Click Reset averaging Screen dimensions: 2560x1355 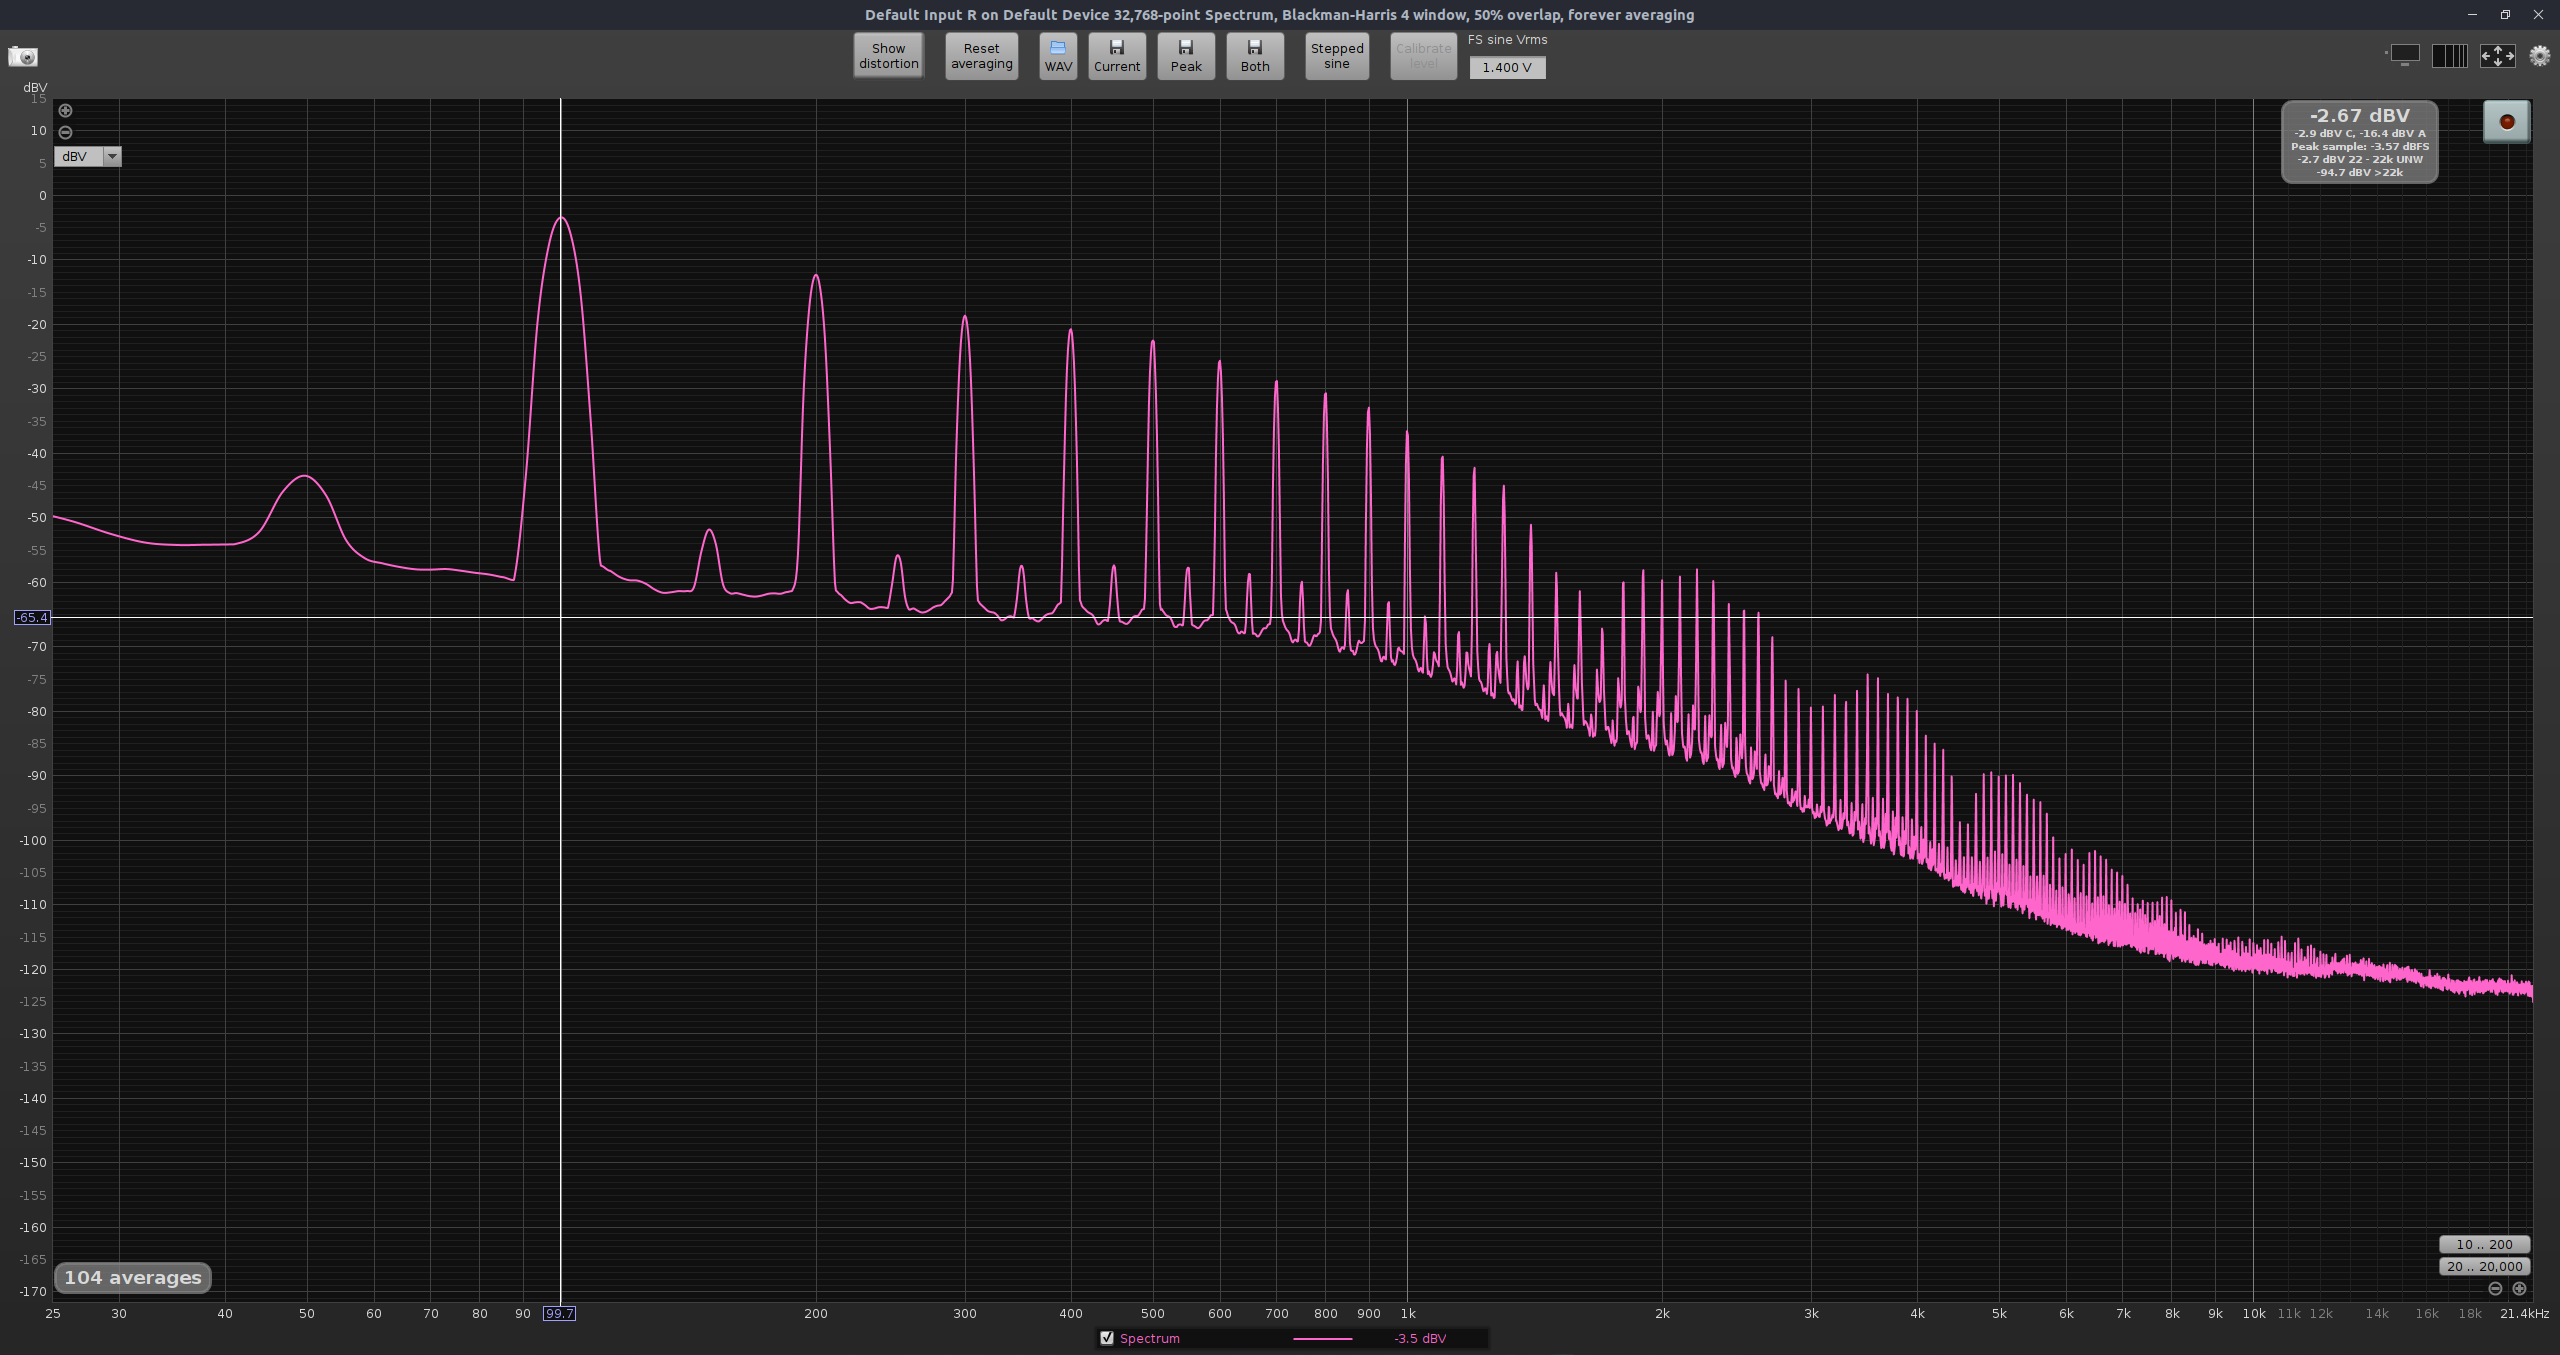981,56
